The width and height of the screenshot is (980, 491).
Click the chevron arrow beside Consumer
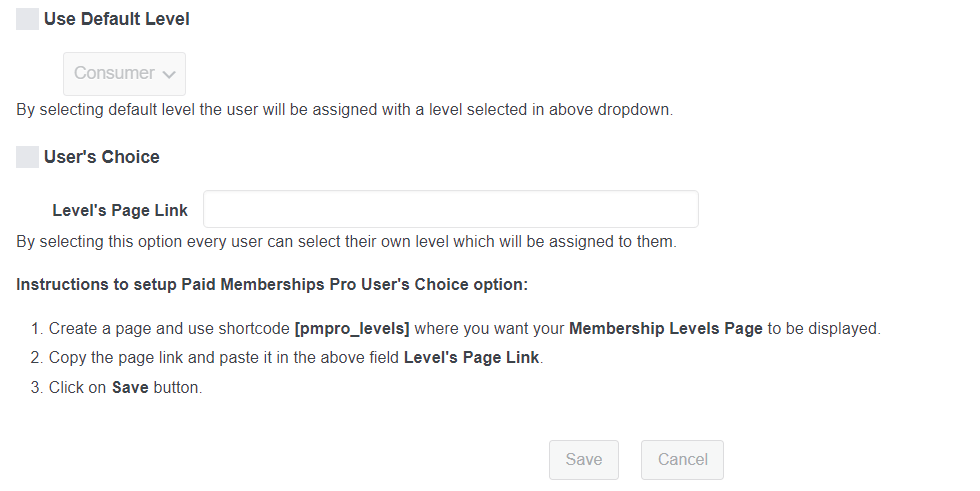[169, 74]
